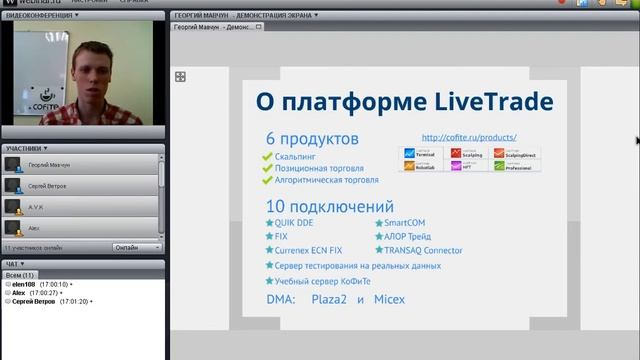The image size is (640, 360).
Task: Click the participants list scrollbar thumb
Action: pos(161,175)
